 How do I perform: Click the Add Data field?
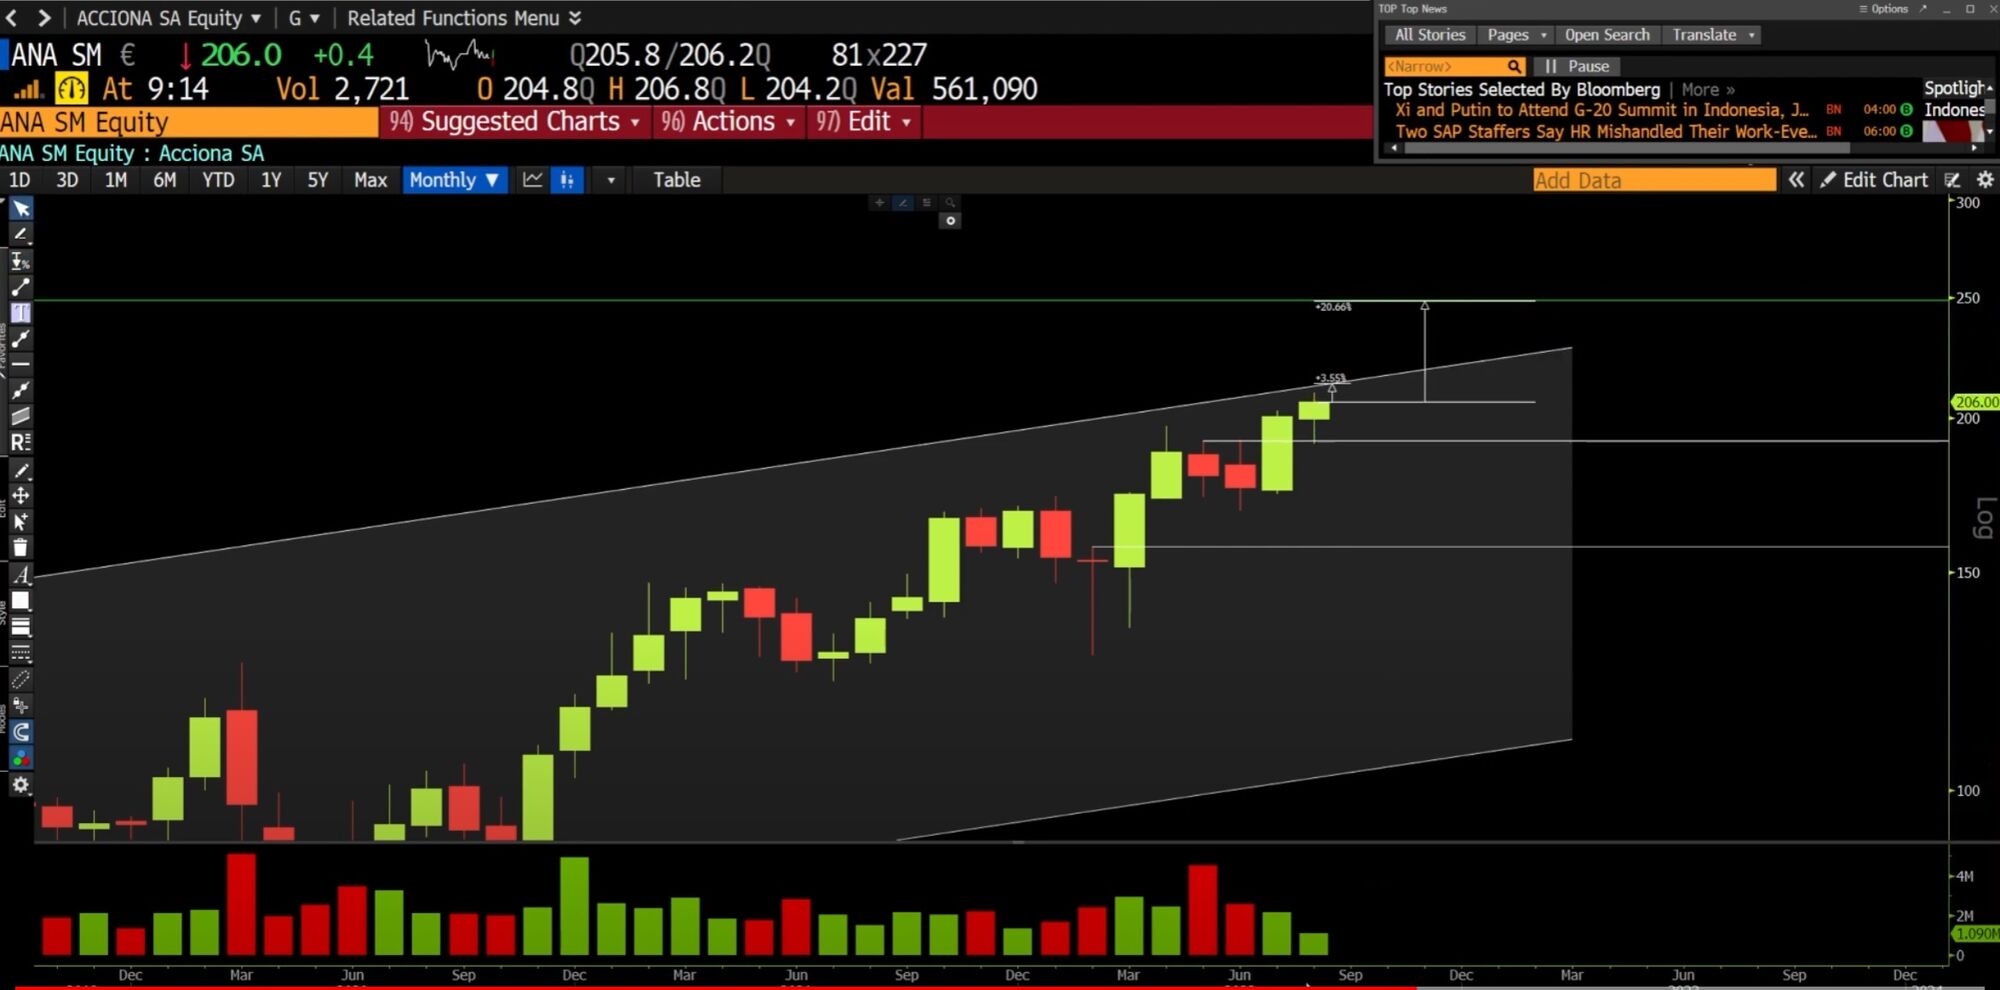tap(1654, 180)
